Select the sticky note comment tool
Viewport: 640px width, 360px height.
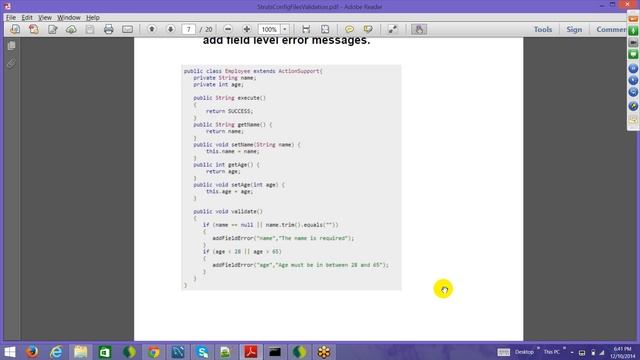[x=349, y=29]
